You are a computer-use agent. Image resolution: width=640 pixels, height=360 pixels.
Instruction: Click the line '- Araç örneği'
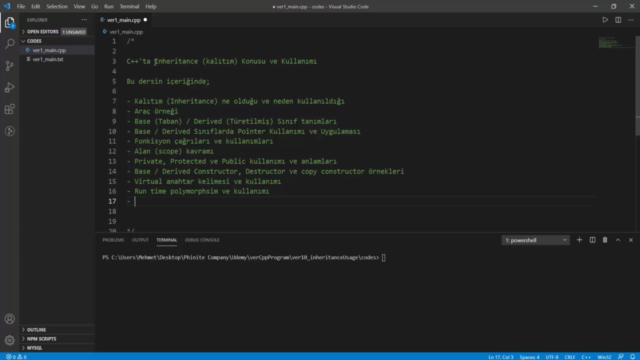(x=152, y=111)
